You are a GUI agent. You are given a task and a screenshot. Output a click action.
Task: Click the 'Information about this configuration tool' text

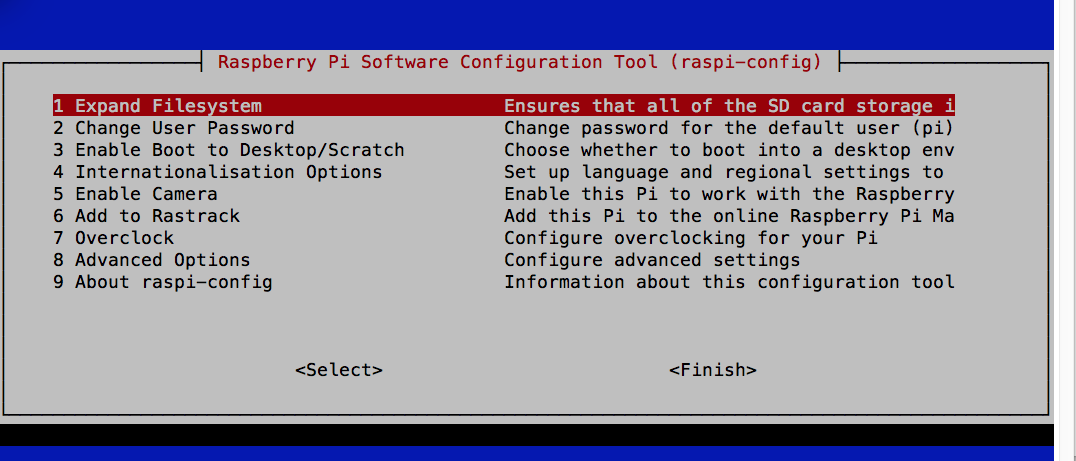729,282
